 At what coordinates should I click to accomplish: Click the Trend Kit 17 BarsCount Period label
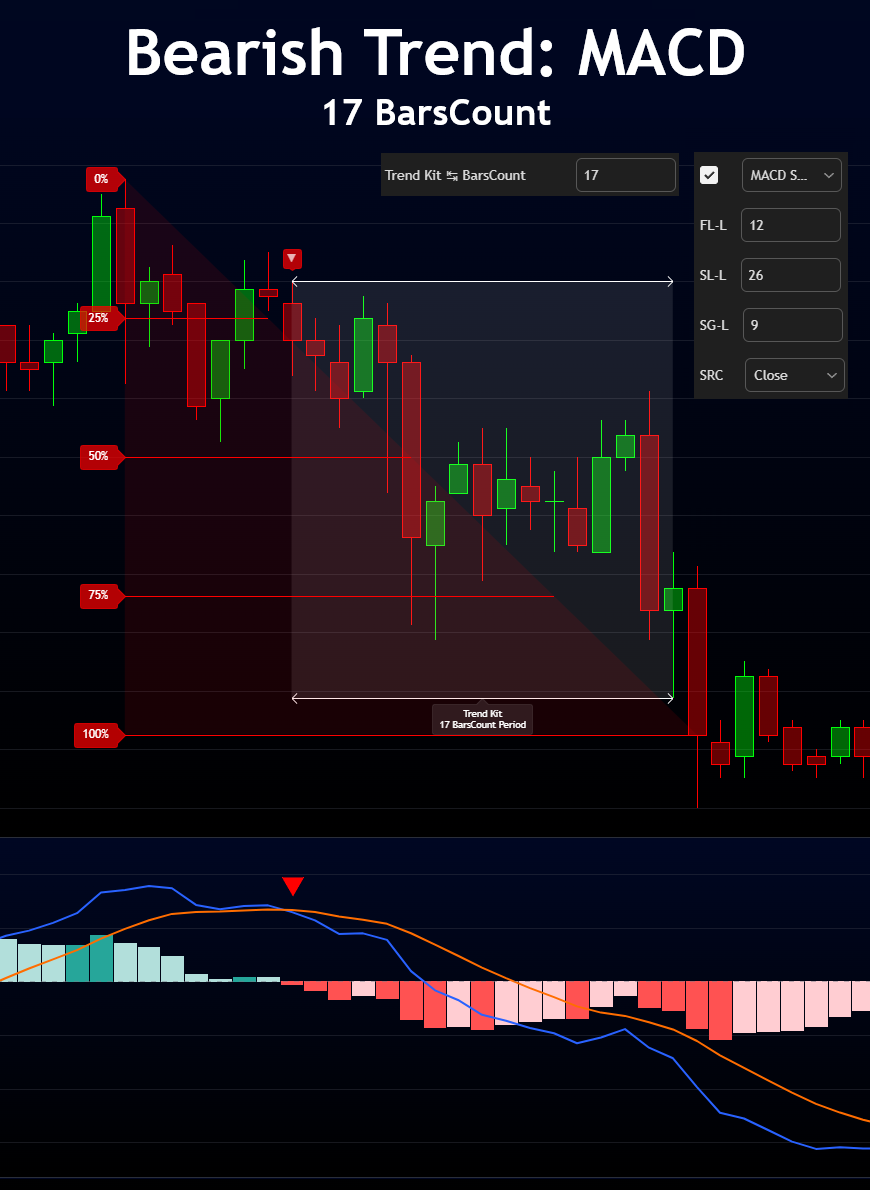point(483,719)
